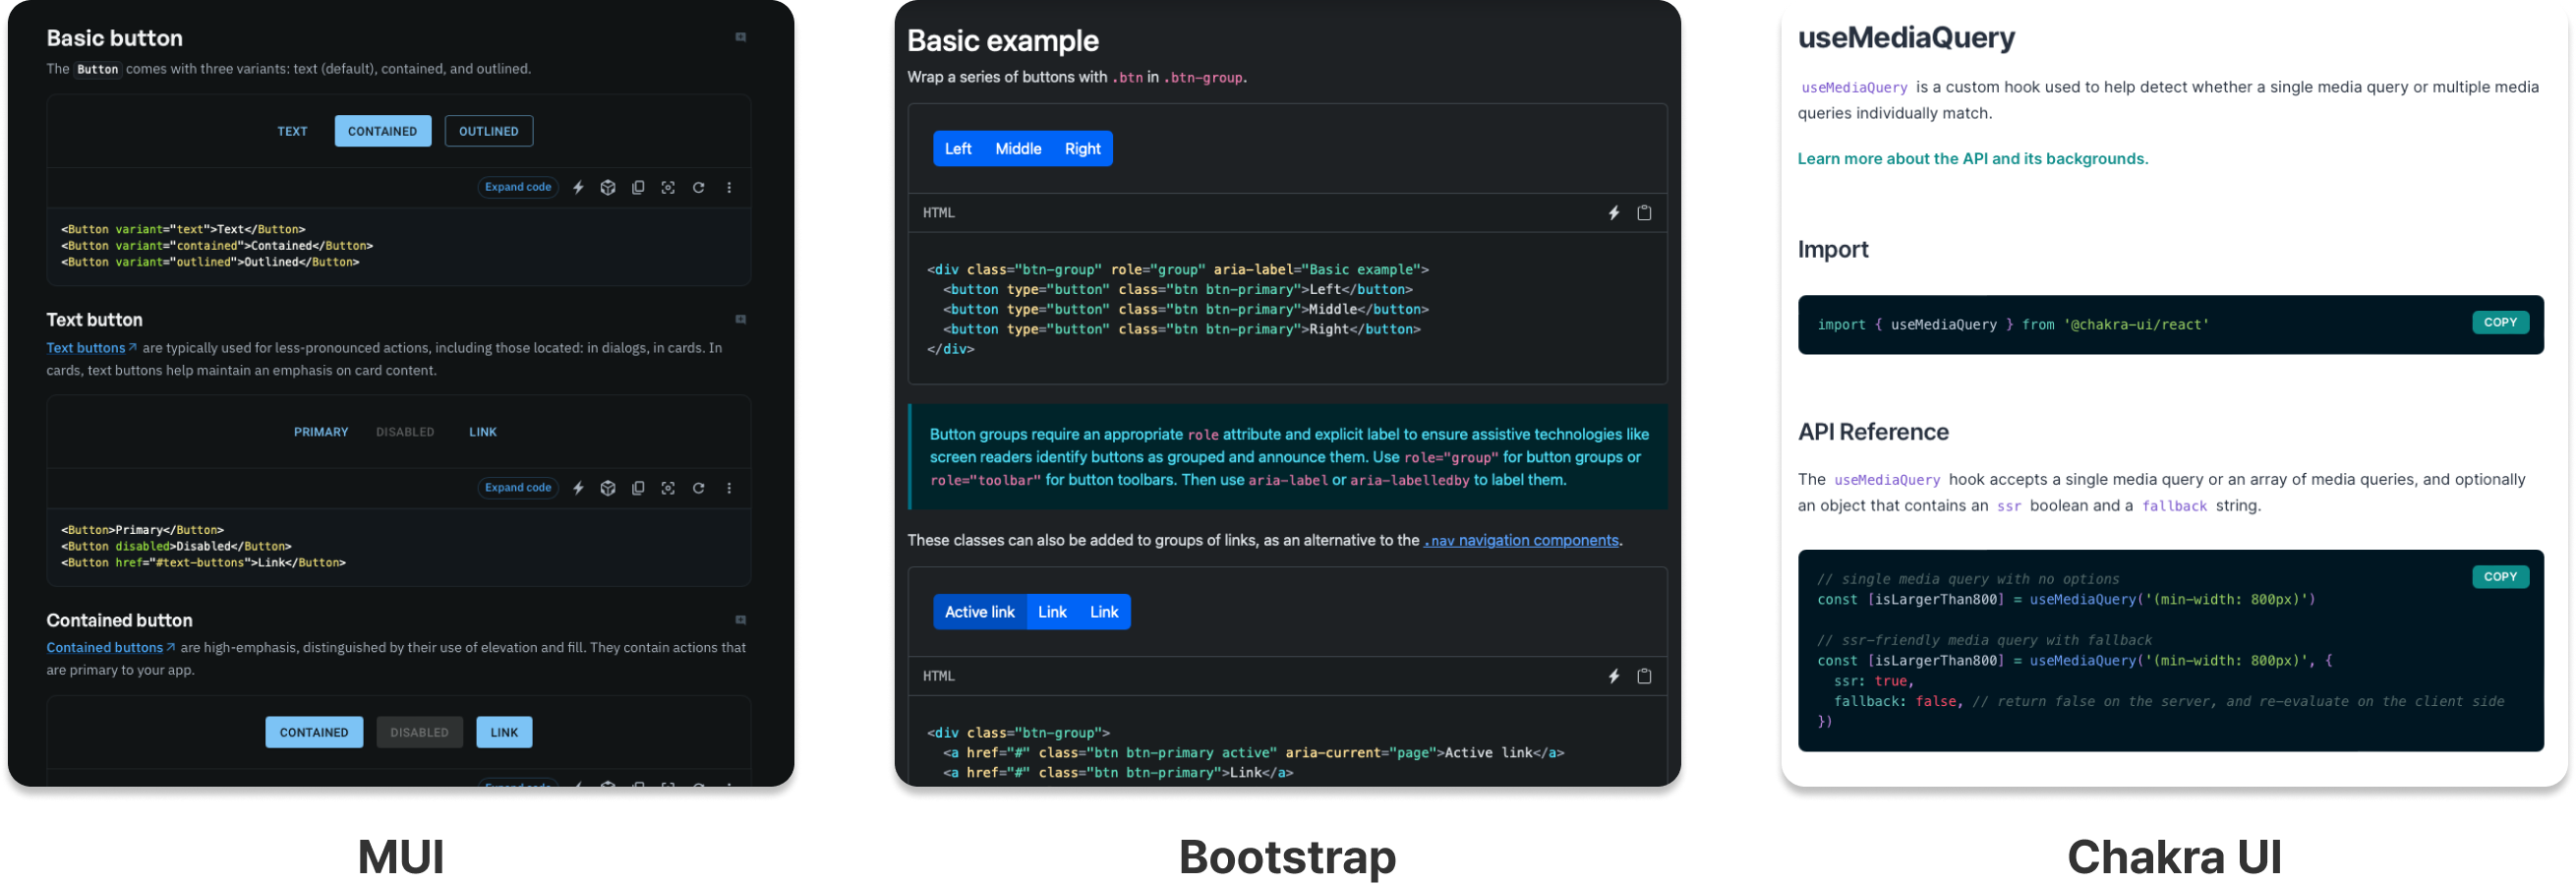Click CONTAINED button next to OUTLINED
This screenshot has width=2576, height=885.
[x=383, y=131]
